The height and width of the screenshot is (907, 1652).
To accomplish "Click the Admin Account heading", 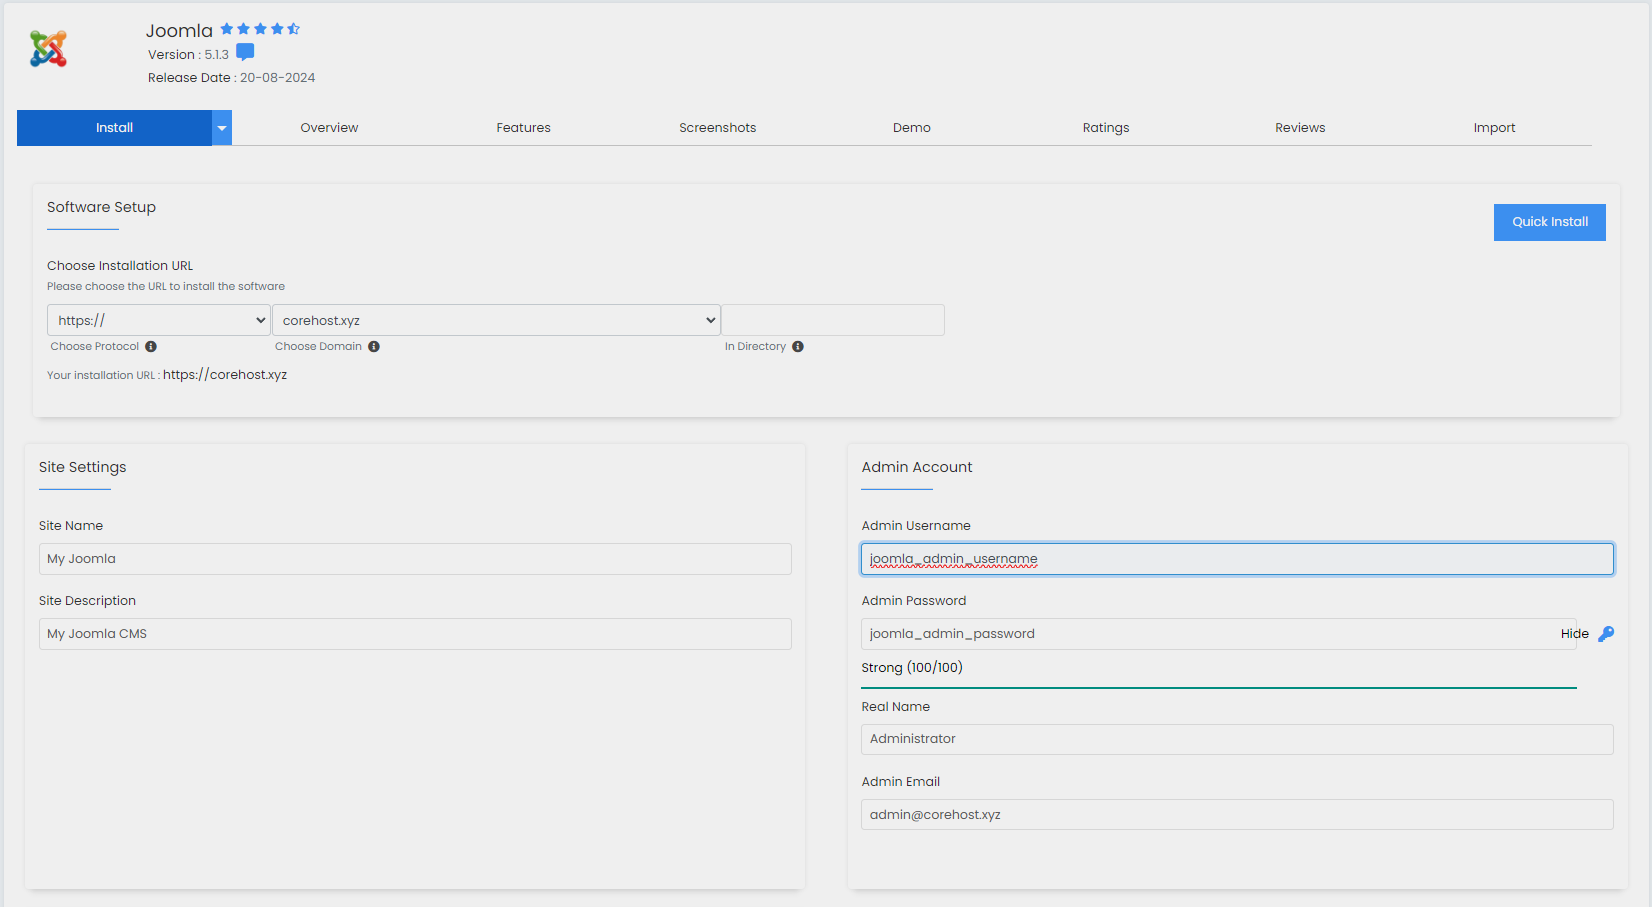I will click(917, 467).
